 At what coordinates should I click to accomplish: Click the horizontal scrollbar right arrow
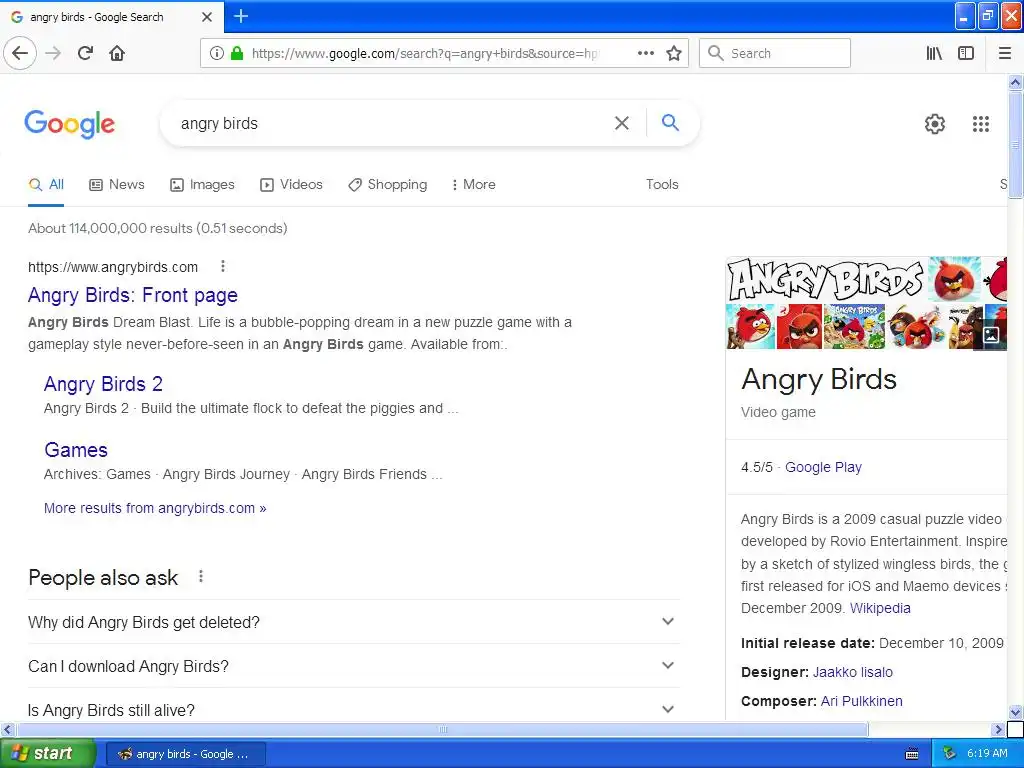pyautogui.click(x=997, y=729)
